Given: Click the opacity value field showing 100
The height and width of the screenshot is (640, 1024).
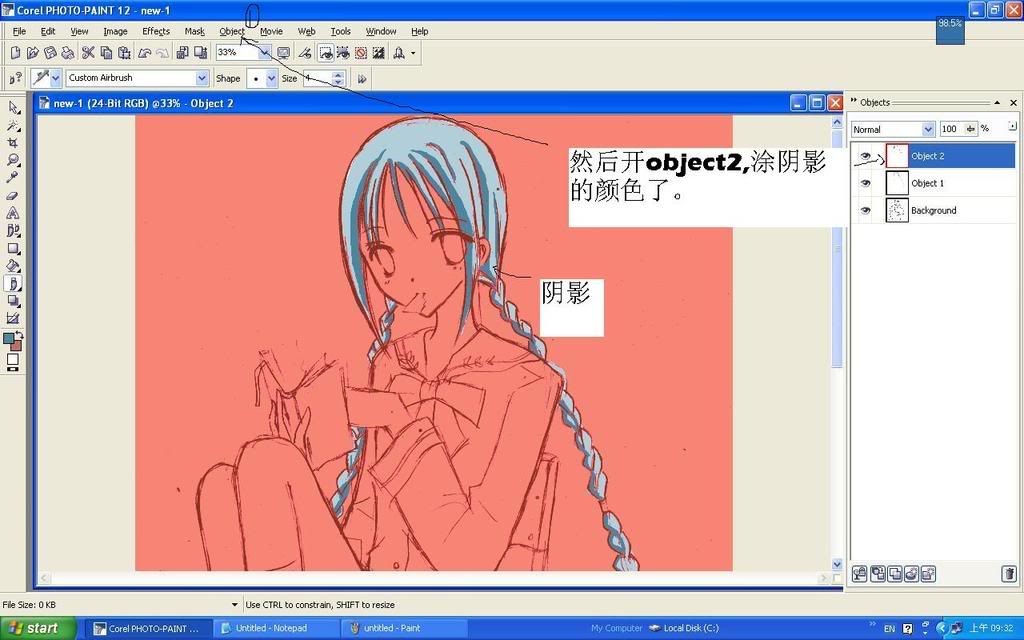Looking at the screenshot, I should pyautogui.click(x=951, y=129).
